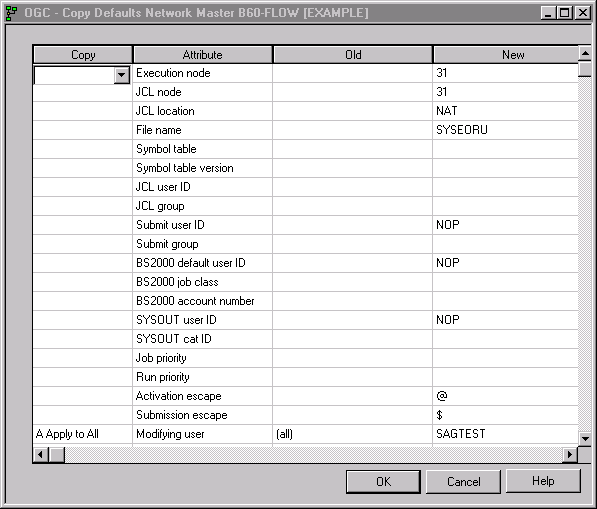The width and height of the screenshot is (597, 509).
Task: Select the SYSOUT user ID attribute
Action: pos(203,320)
